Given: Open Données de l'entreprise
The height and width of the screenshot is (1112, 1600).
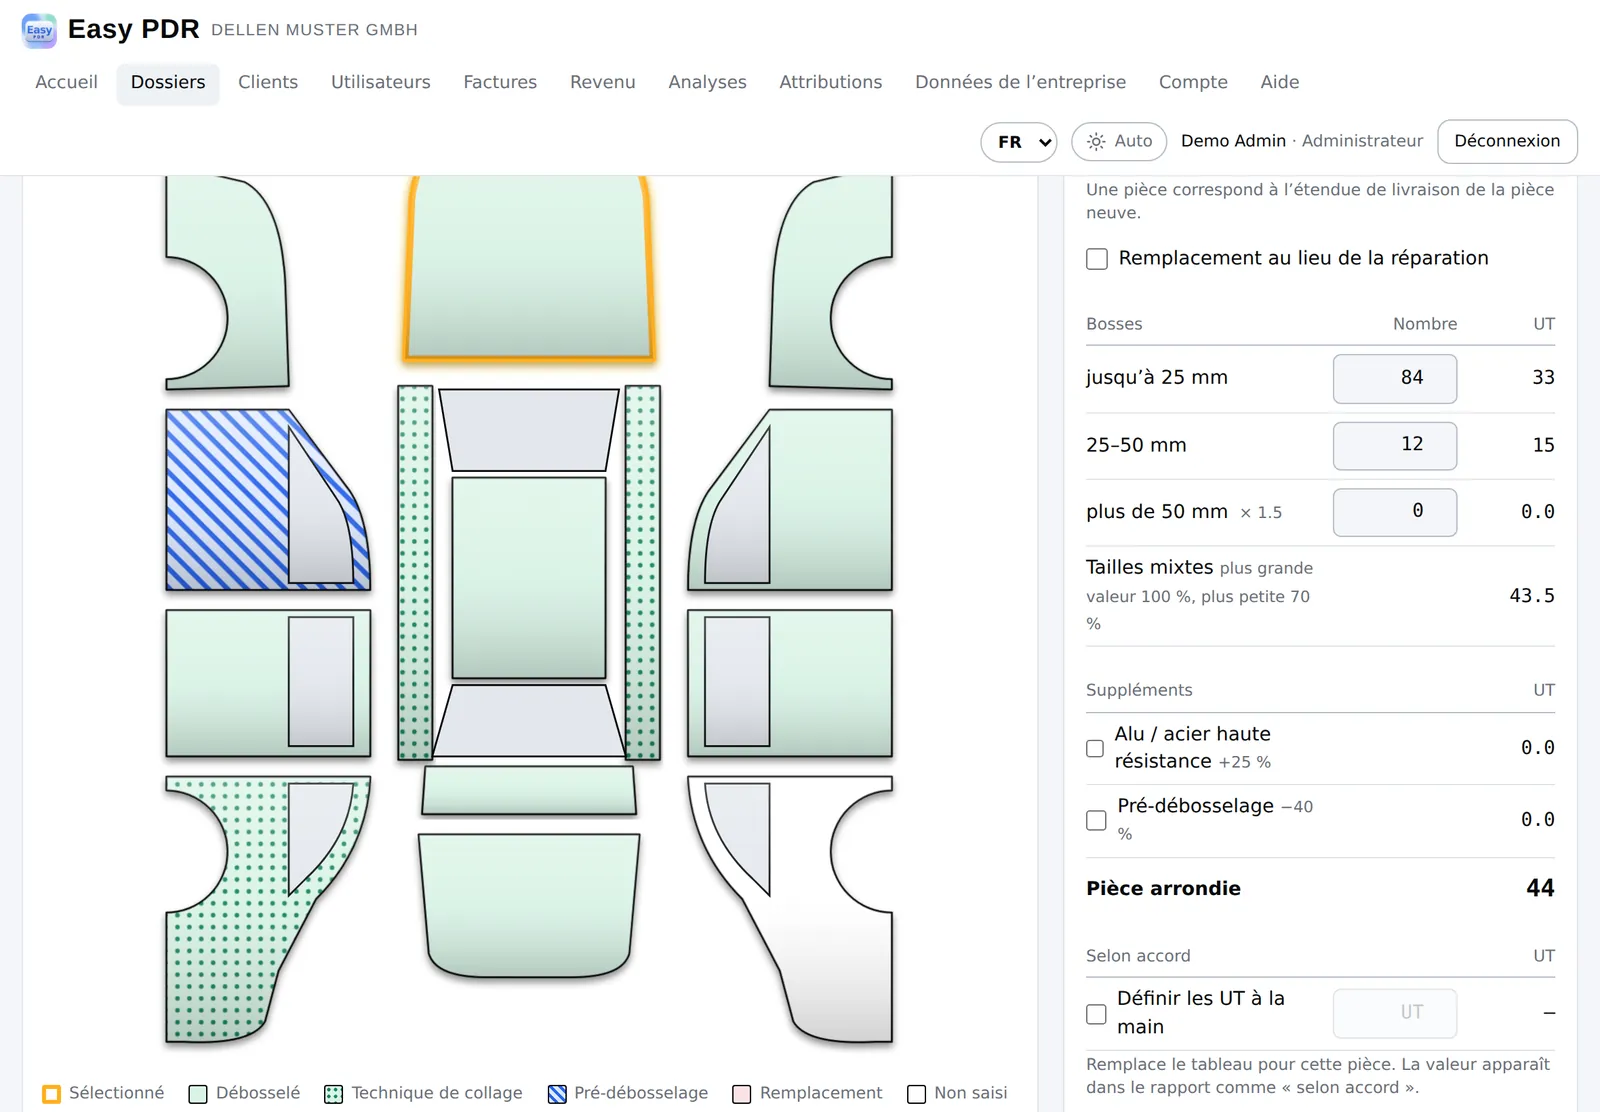Looking at the screenshot, I should (x=1020, y=82).
